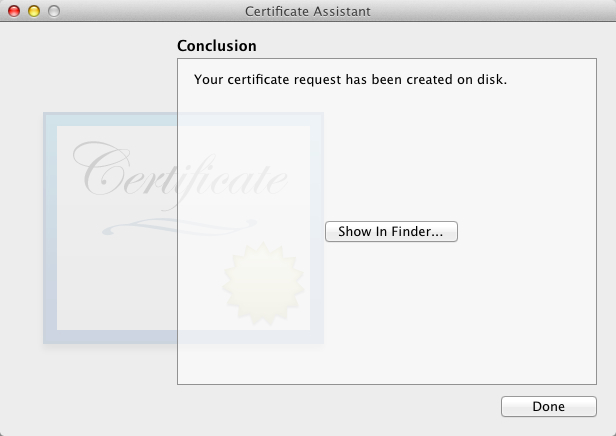Click the gray zoom button in title bar
616x436 pixels.
(x=54, y=11)
